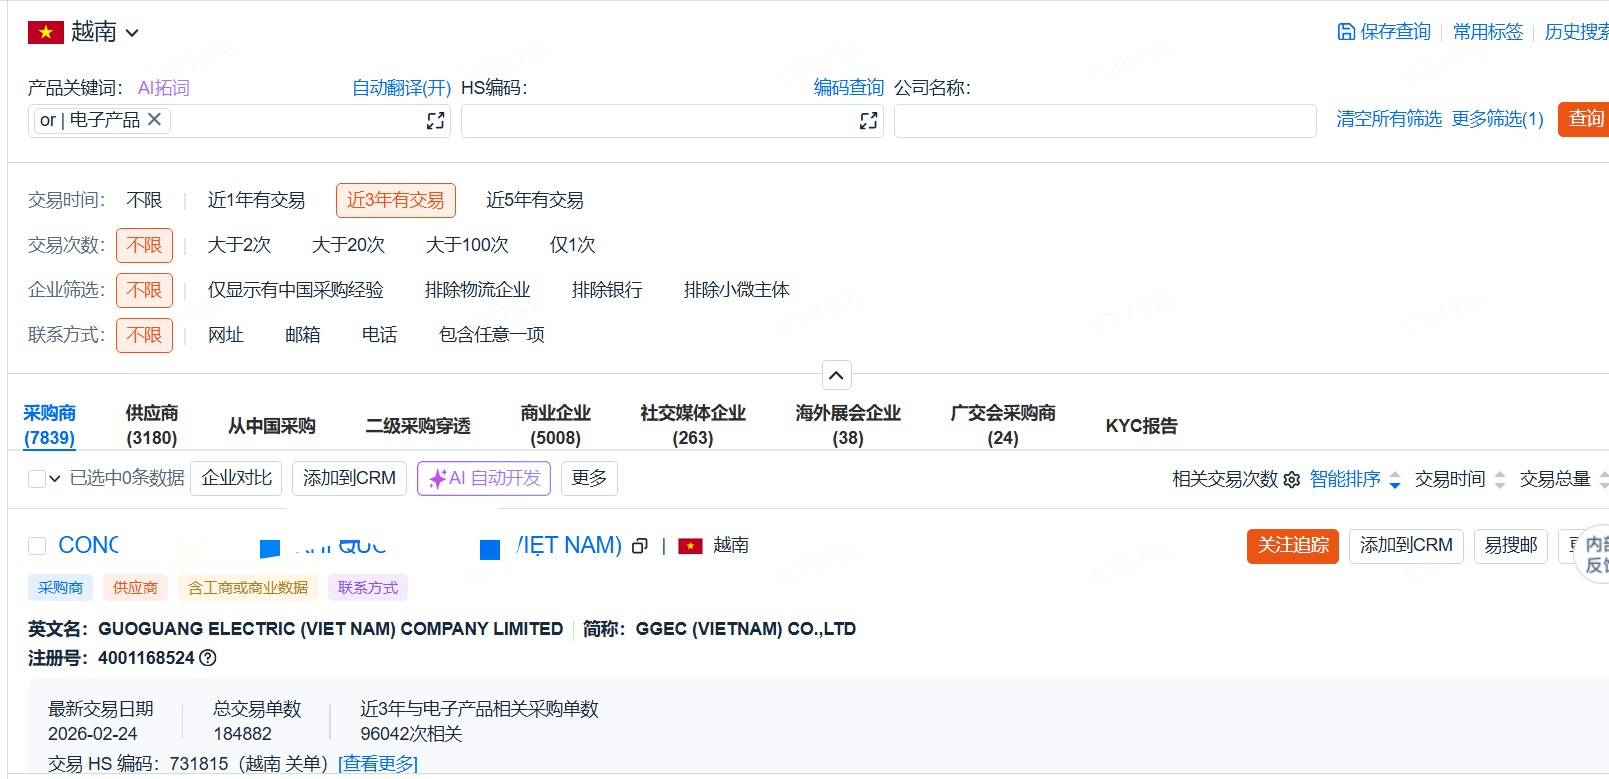The width and height of the screenshot is (1609, 779).
Task: Click the 公司名称 input field
Action: [x=1104, y=121]
